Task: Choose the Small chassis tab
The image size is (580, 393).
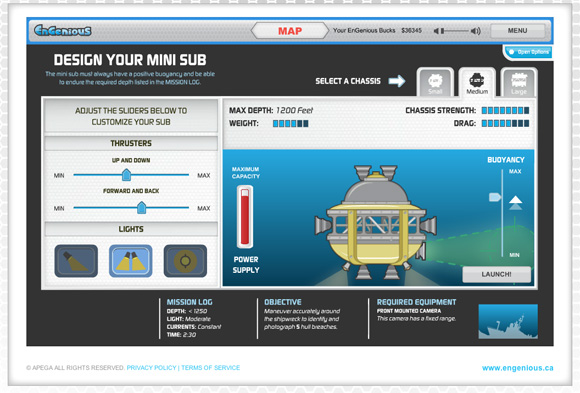Action: click(x=435, y=83)
